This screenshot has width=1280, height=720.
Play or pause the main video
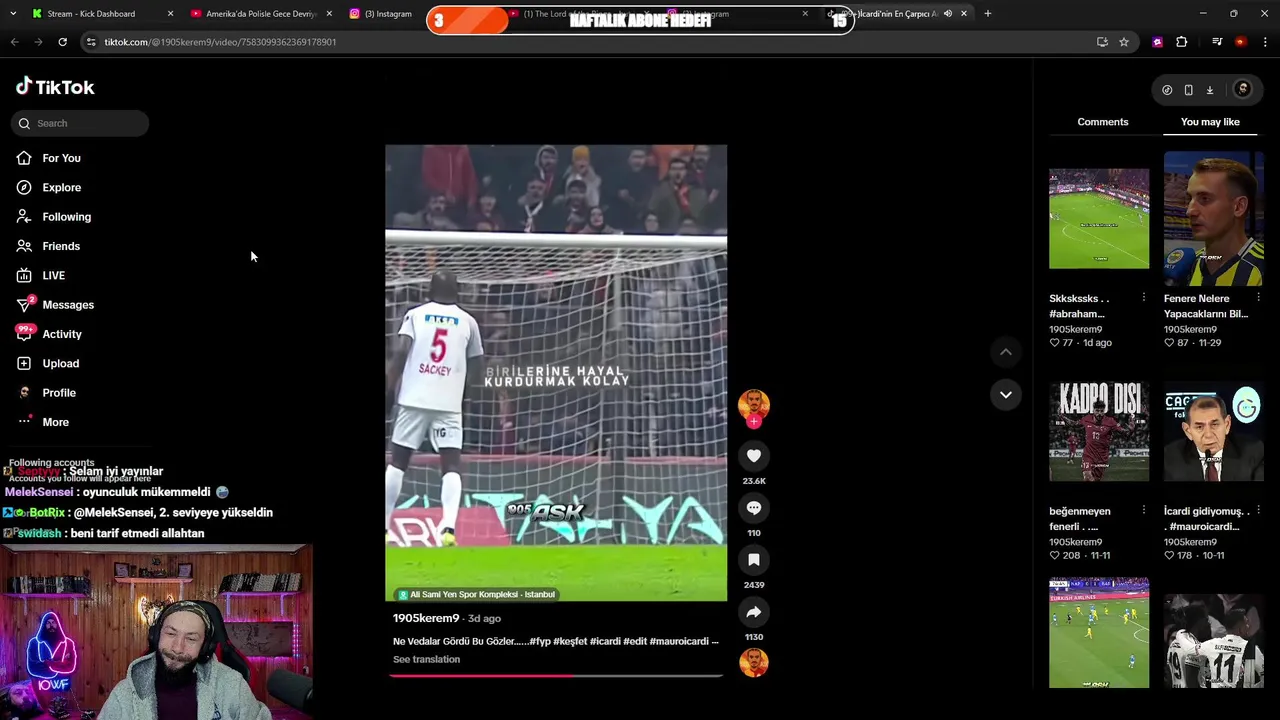[556, 373]
